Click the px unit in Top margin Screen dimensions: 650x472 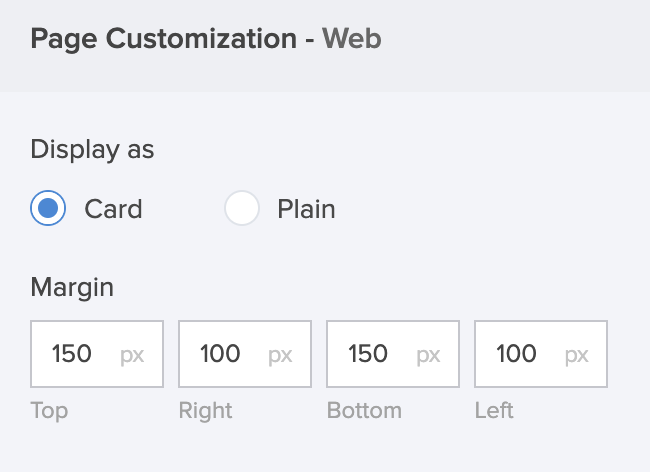pos(132,354)
